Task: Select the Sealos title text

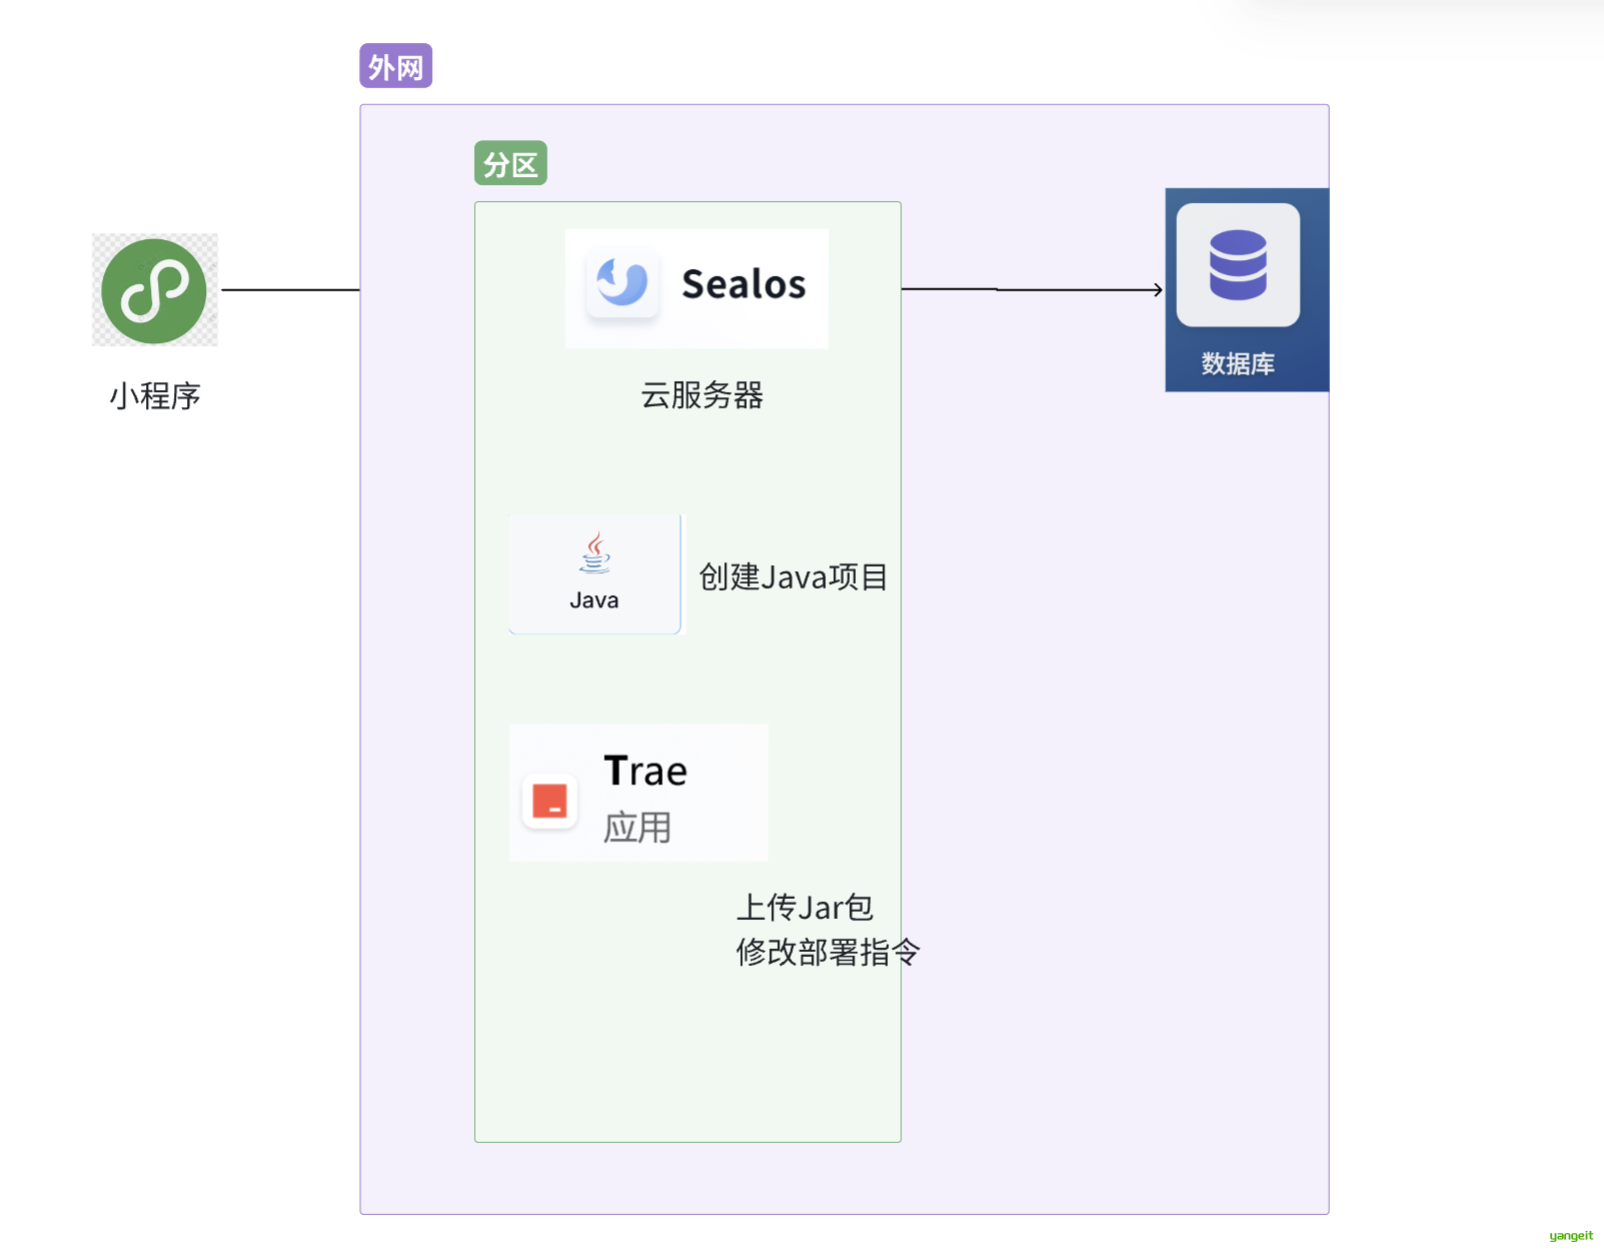Action: click(743, 284)
